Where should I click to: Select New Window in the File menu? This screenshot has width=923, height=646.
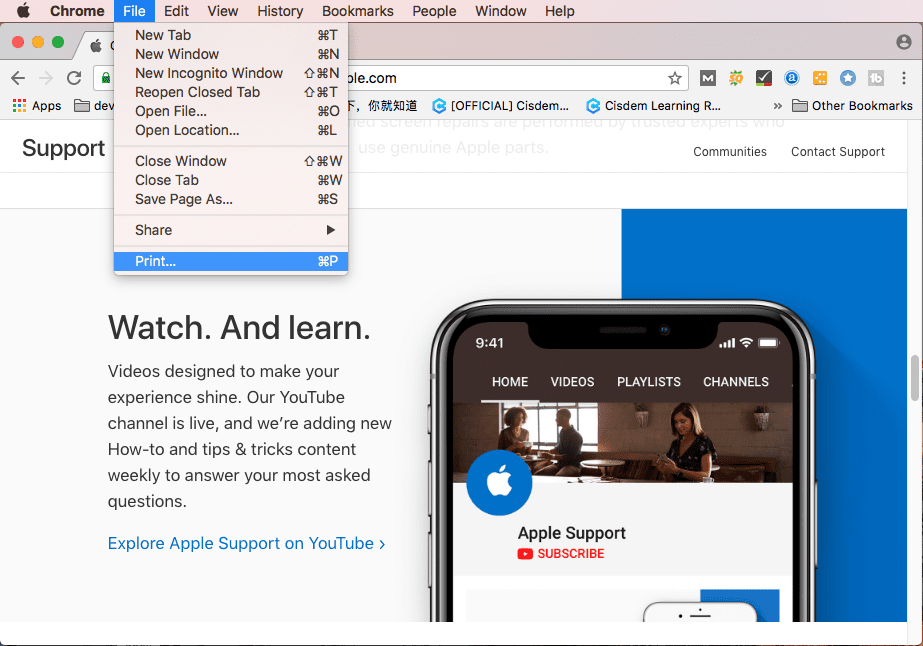[231, 54]
